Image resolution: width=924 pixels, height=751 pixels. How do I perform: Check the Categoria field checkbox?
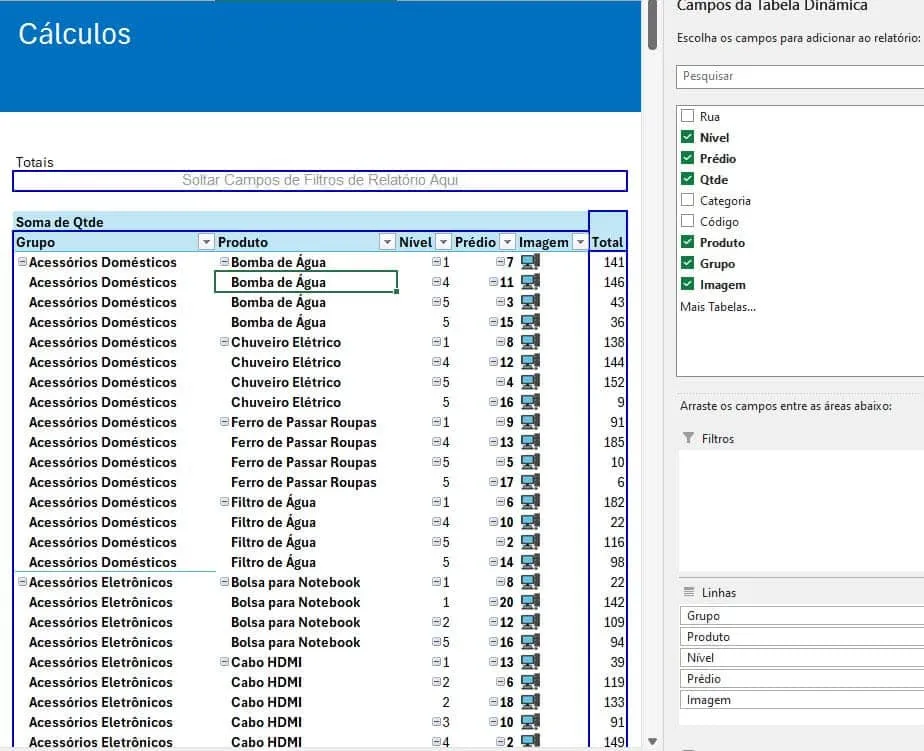(x=687, y=200)
